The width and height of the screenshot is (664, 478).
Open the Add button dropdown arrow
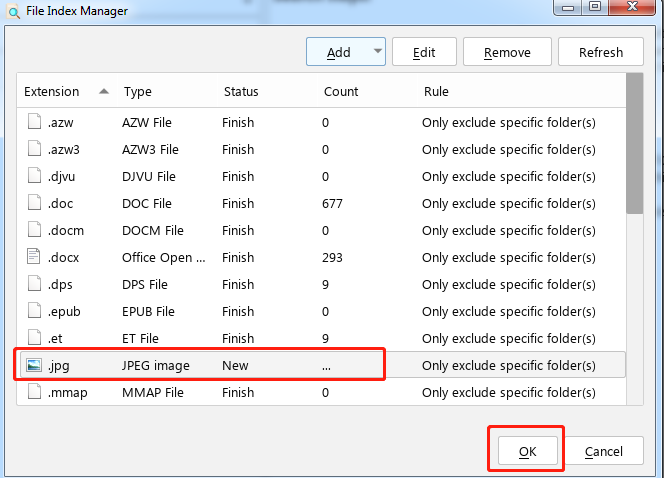tap(378, 51)
